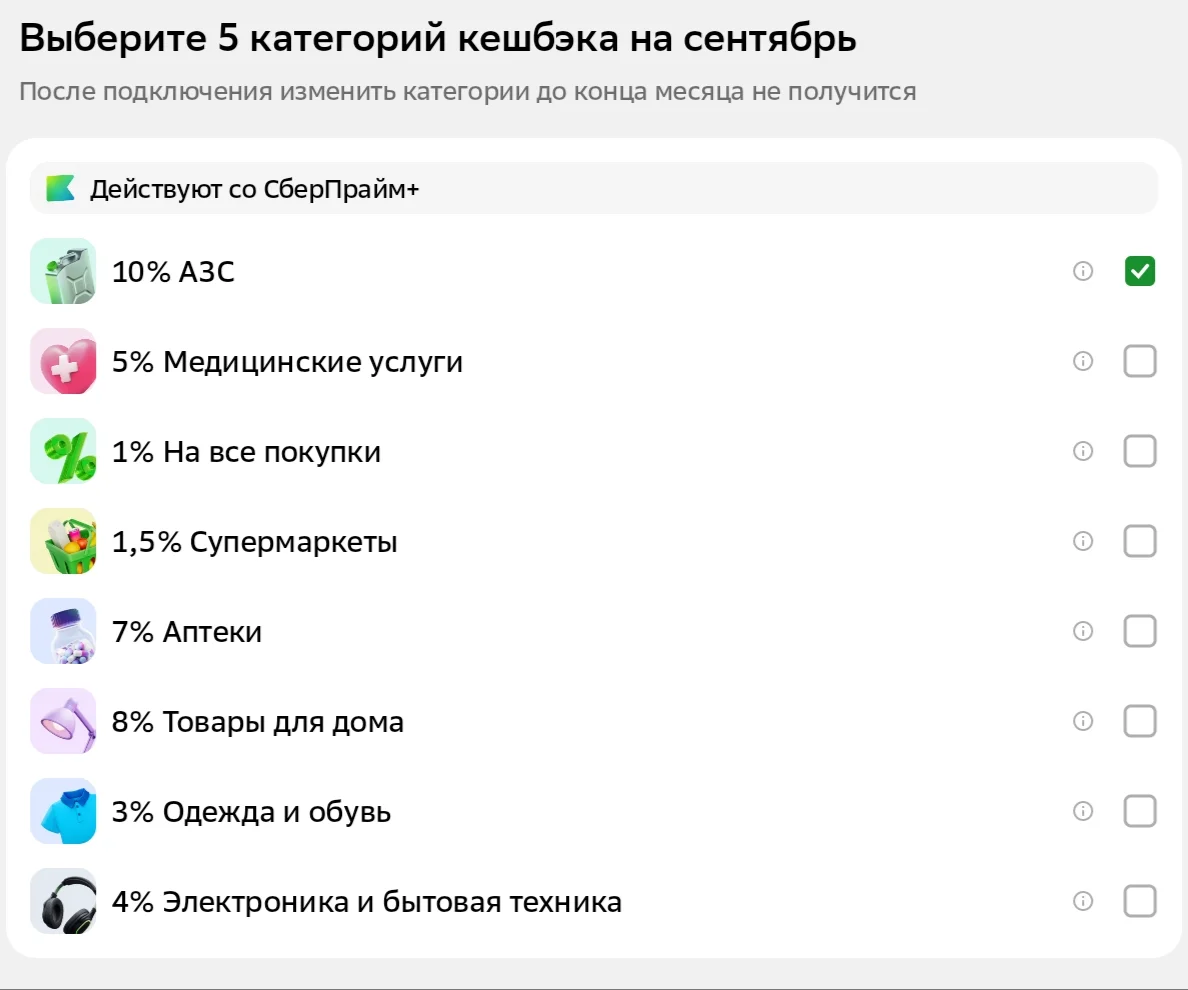Image resolution: width=1188 pixels, height=990 pixels.
Task: Click the pink heart medical services icon
Action: tap(64, 361)
